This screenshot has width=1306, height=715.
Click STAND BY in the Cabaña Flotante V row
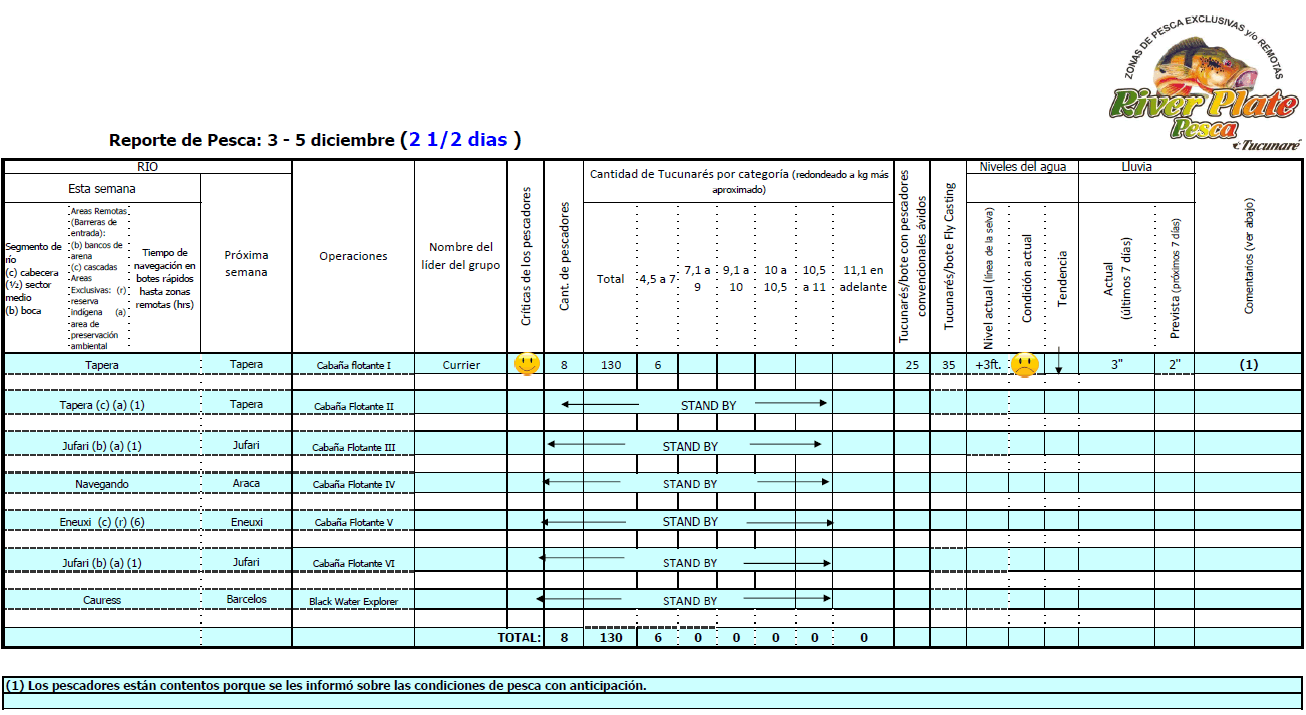coord(689,522)
